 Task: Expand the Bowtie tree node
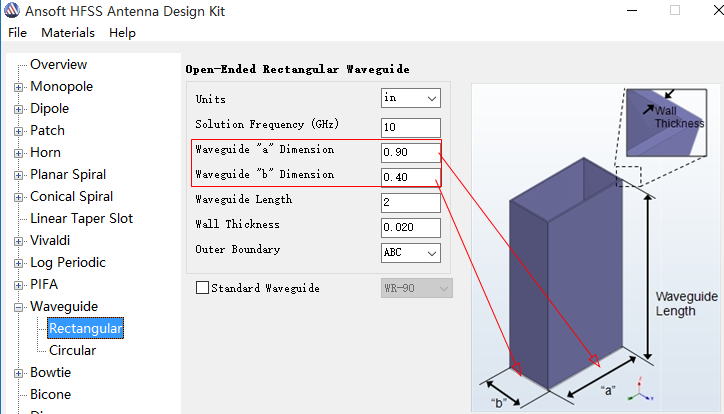pyautogui.click(x=18, y=373)
